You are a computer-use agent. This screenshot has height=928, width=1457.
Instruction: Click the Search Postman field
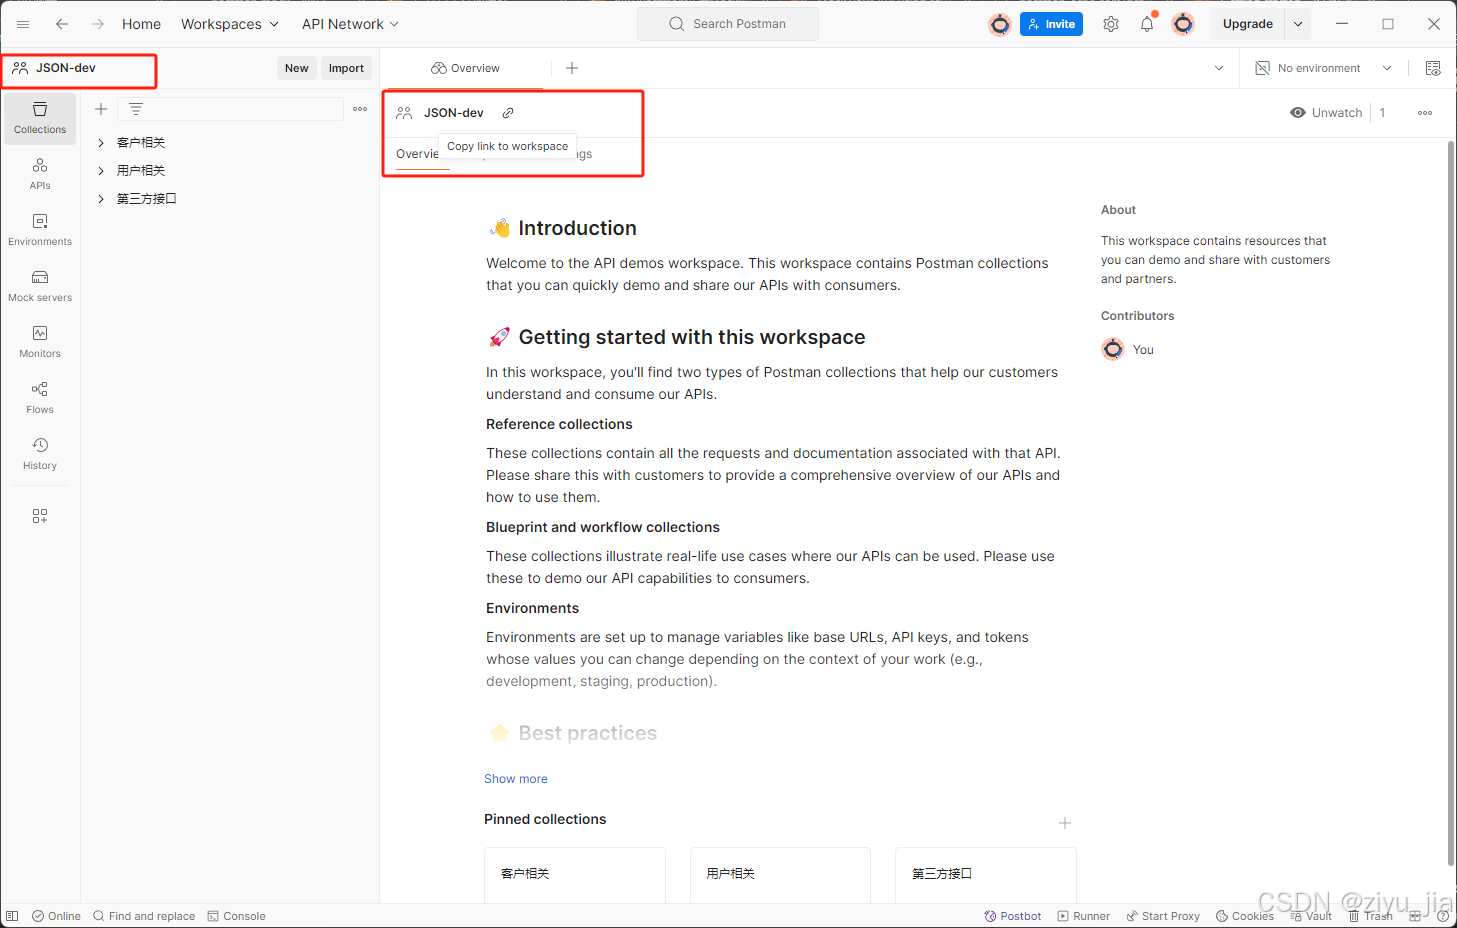coord(728,24)
